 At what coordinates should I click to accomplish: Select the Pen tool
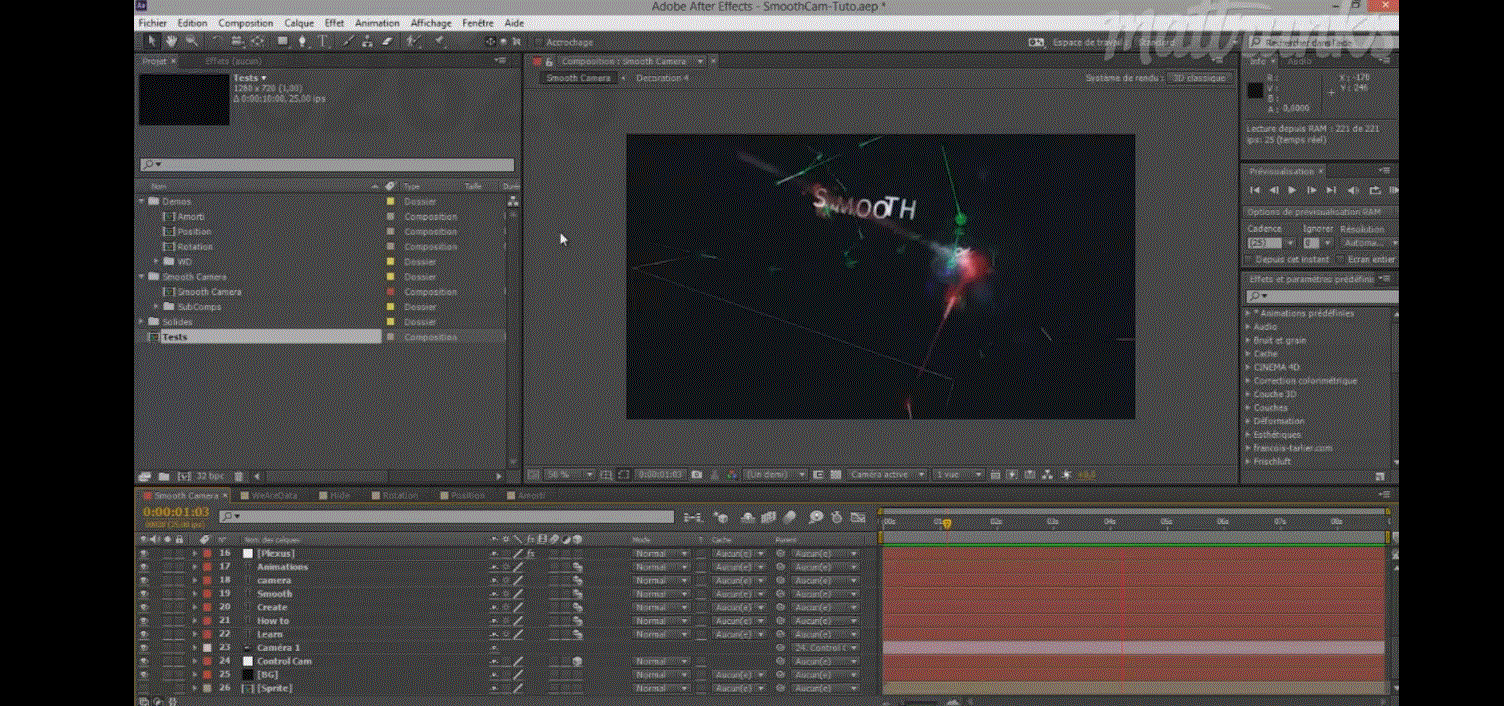[x=303, y=42]
